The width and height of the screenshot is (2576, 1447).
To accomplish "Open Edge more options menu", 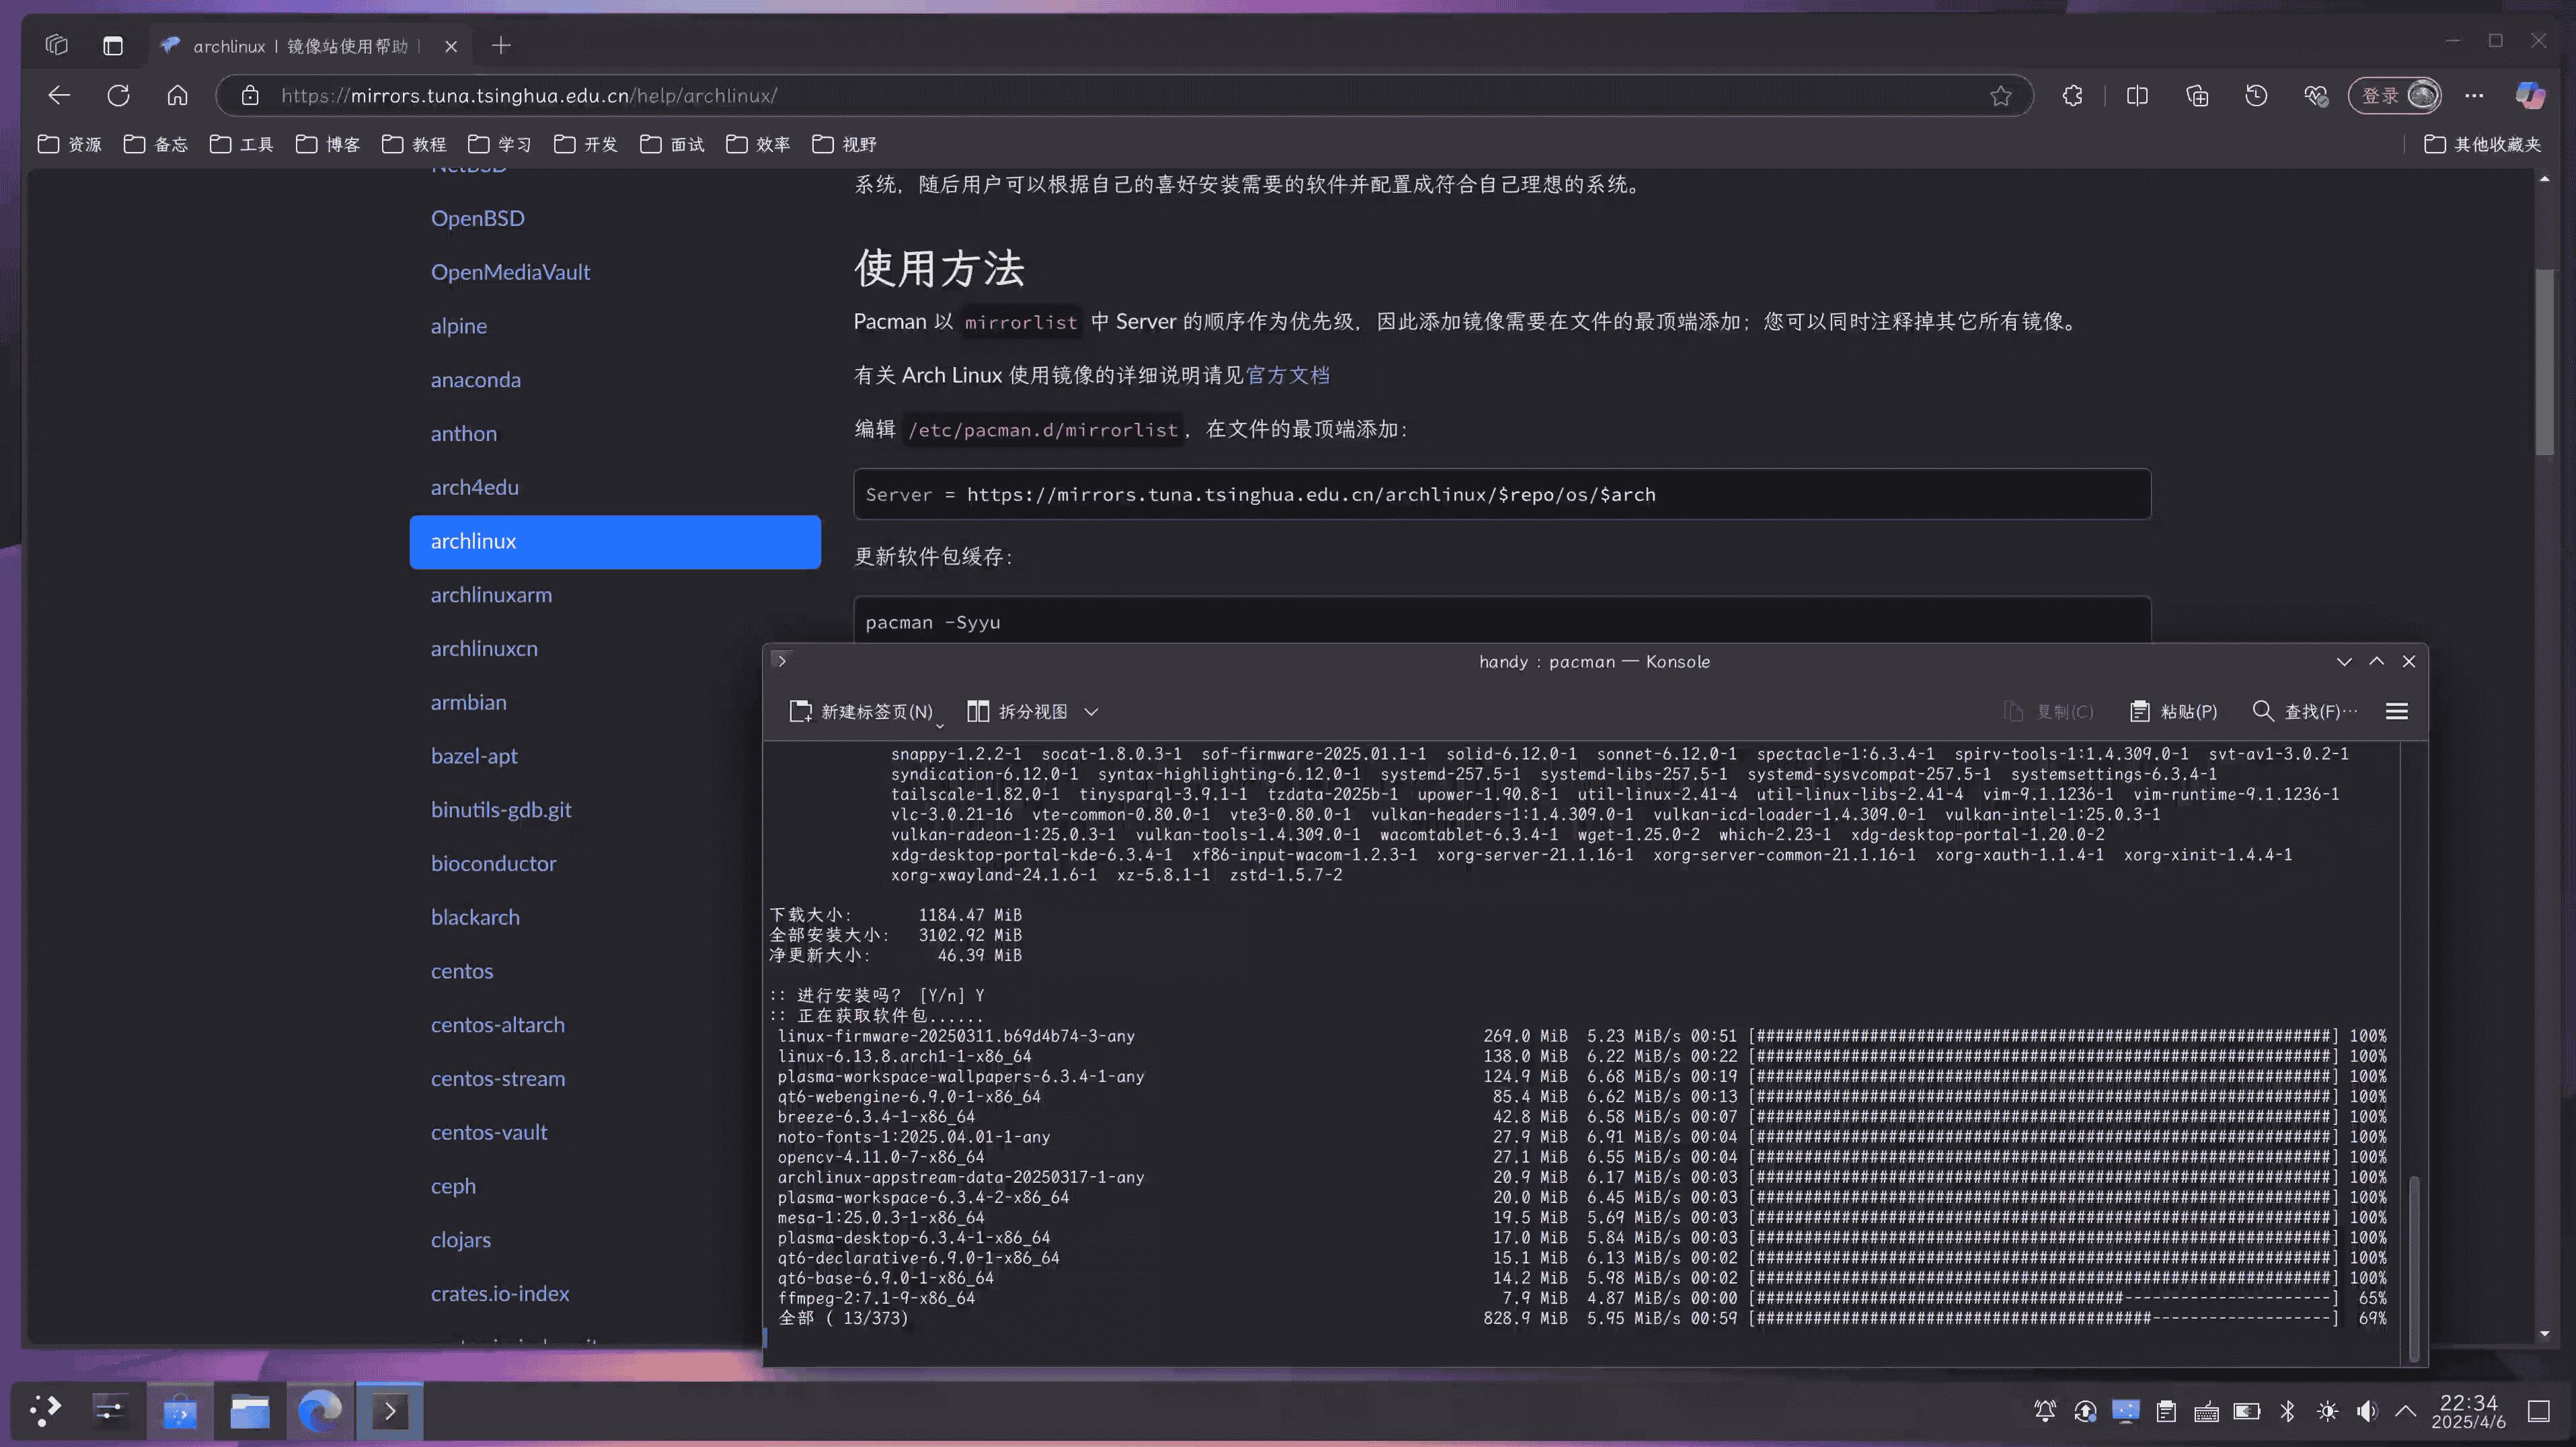I will tap(2474, 95).
